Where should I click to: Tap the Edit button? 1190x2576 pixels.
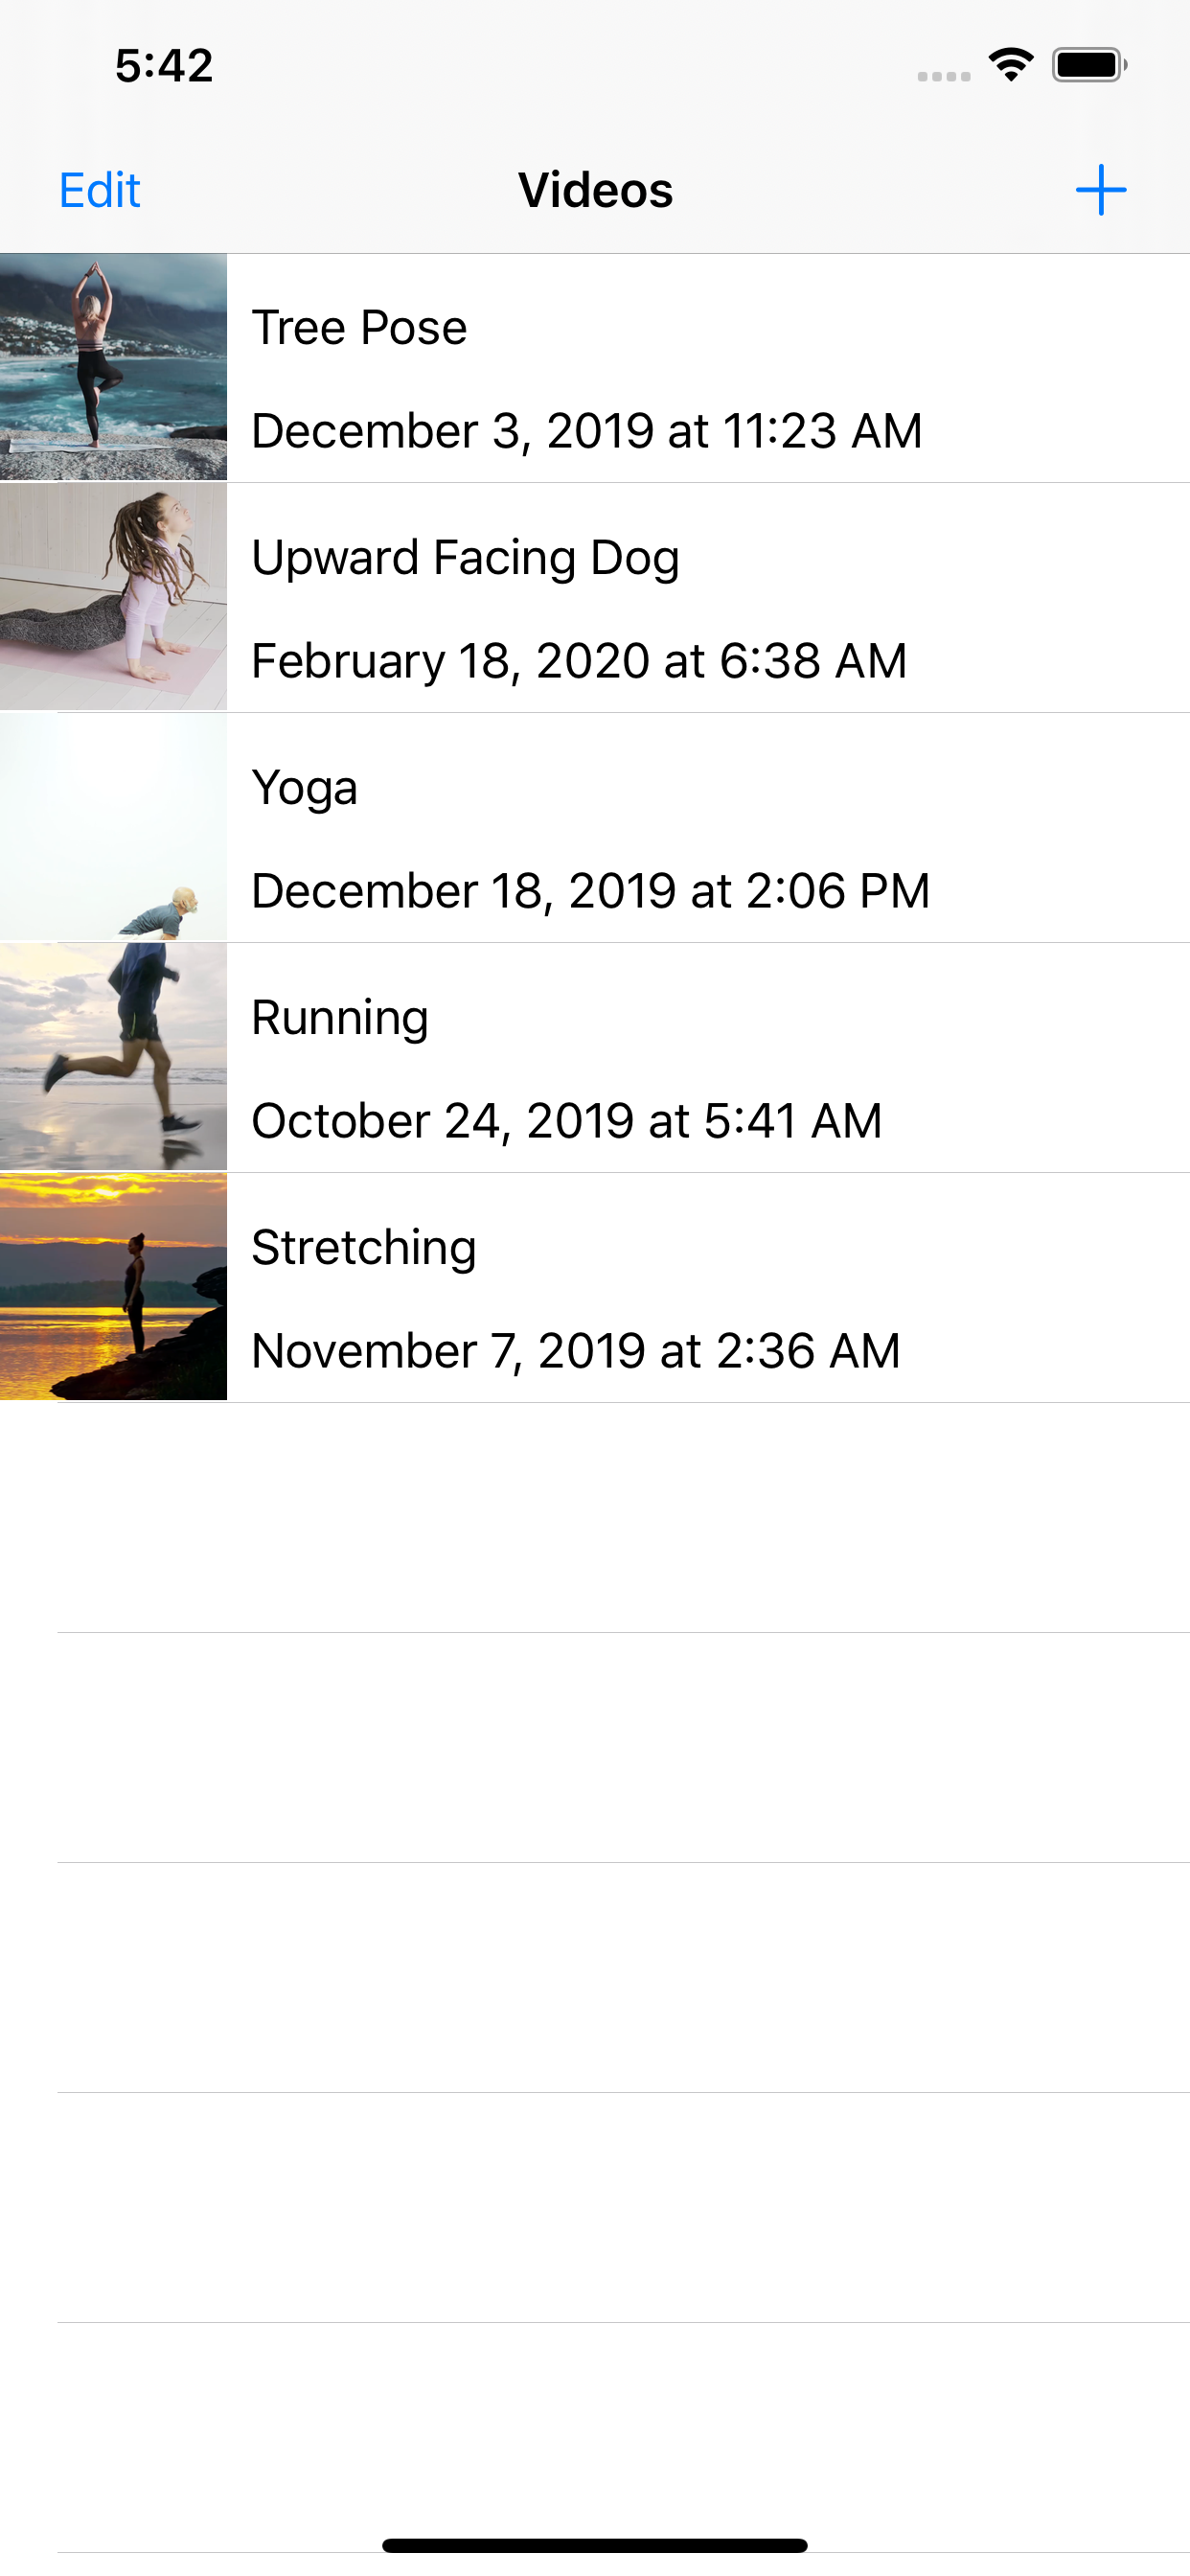tap(100, 190)
